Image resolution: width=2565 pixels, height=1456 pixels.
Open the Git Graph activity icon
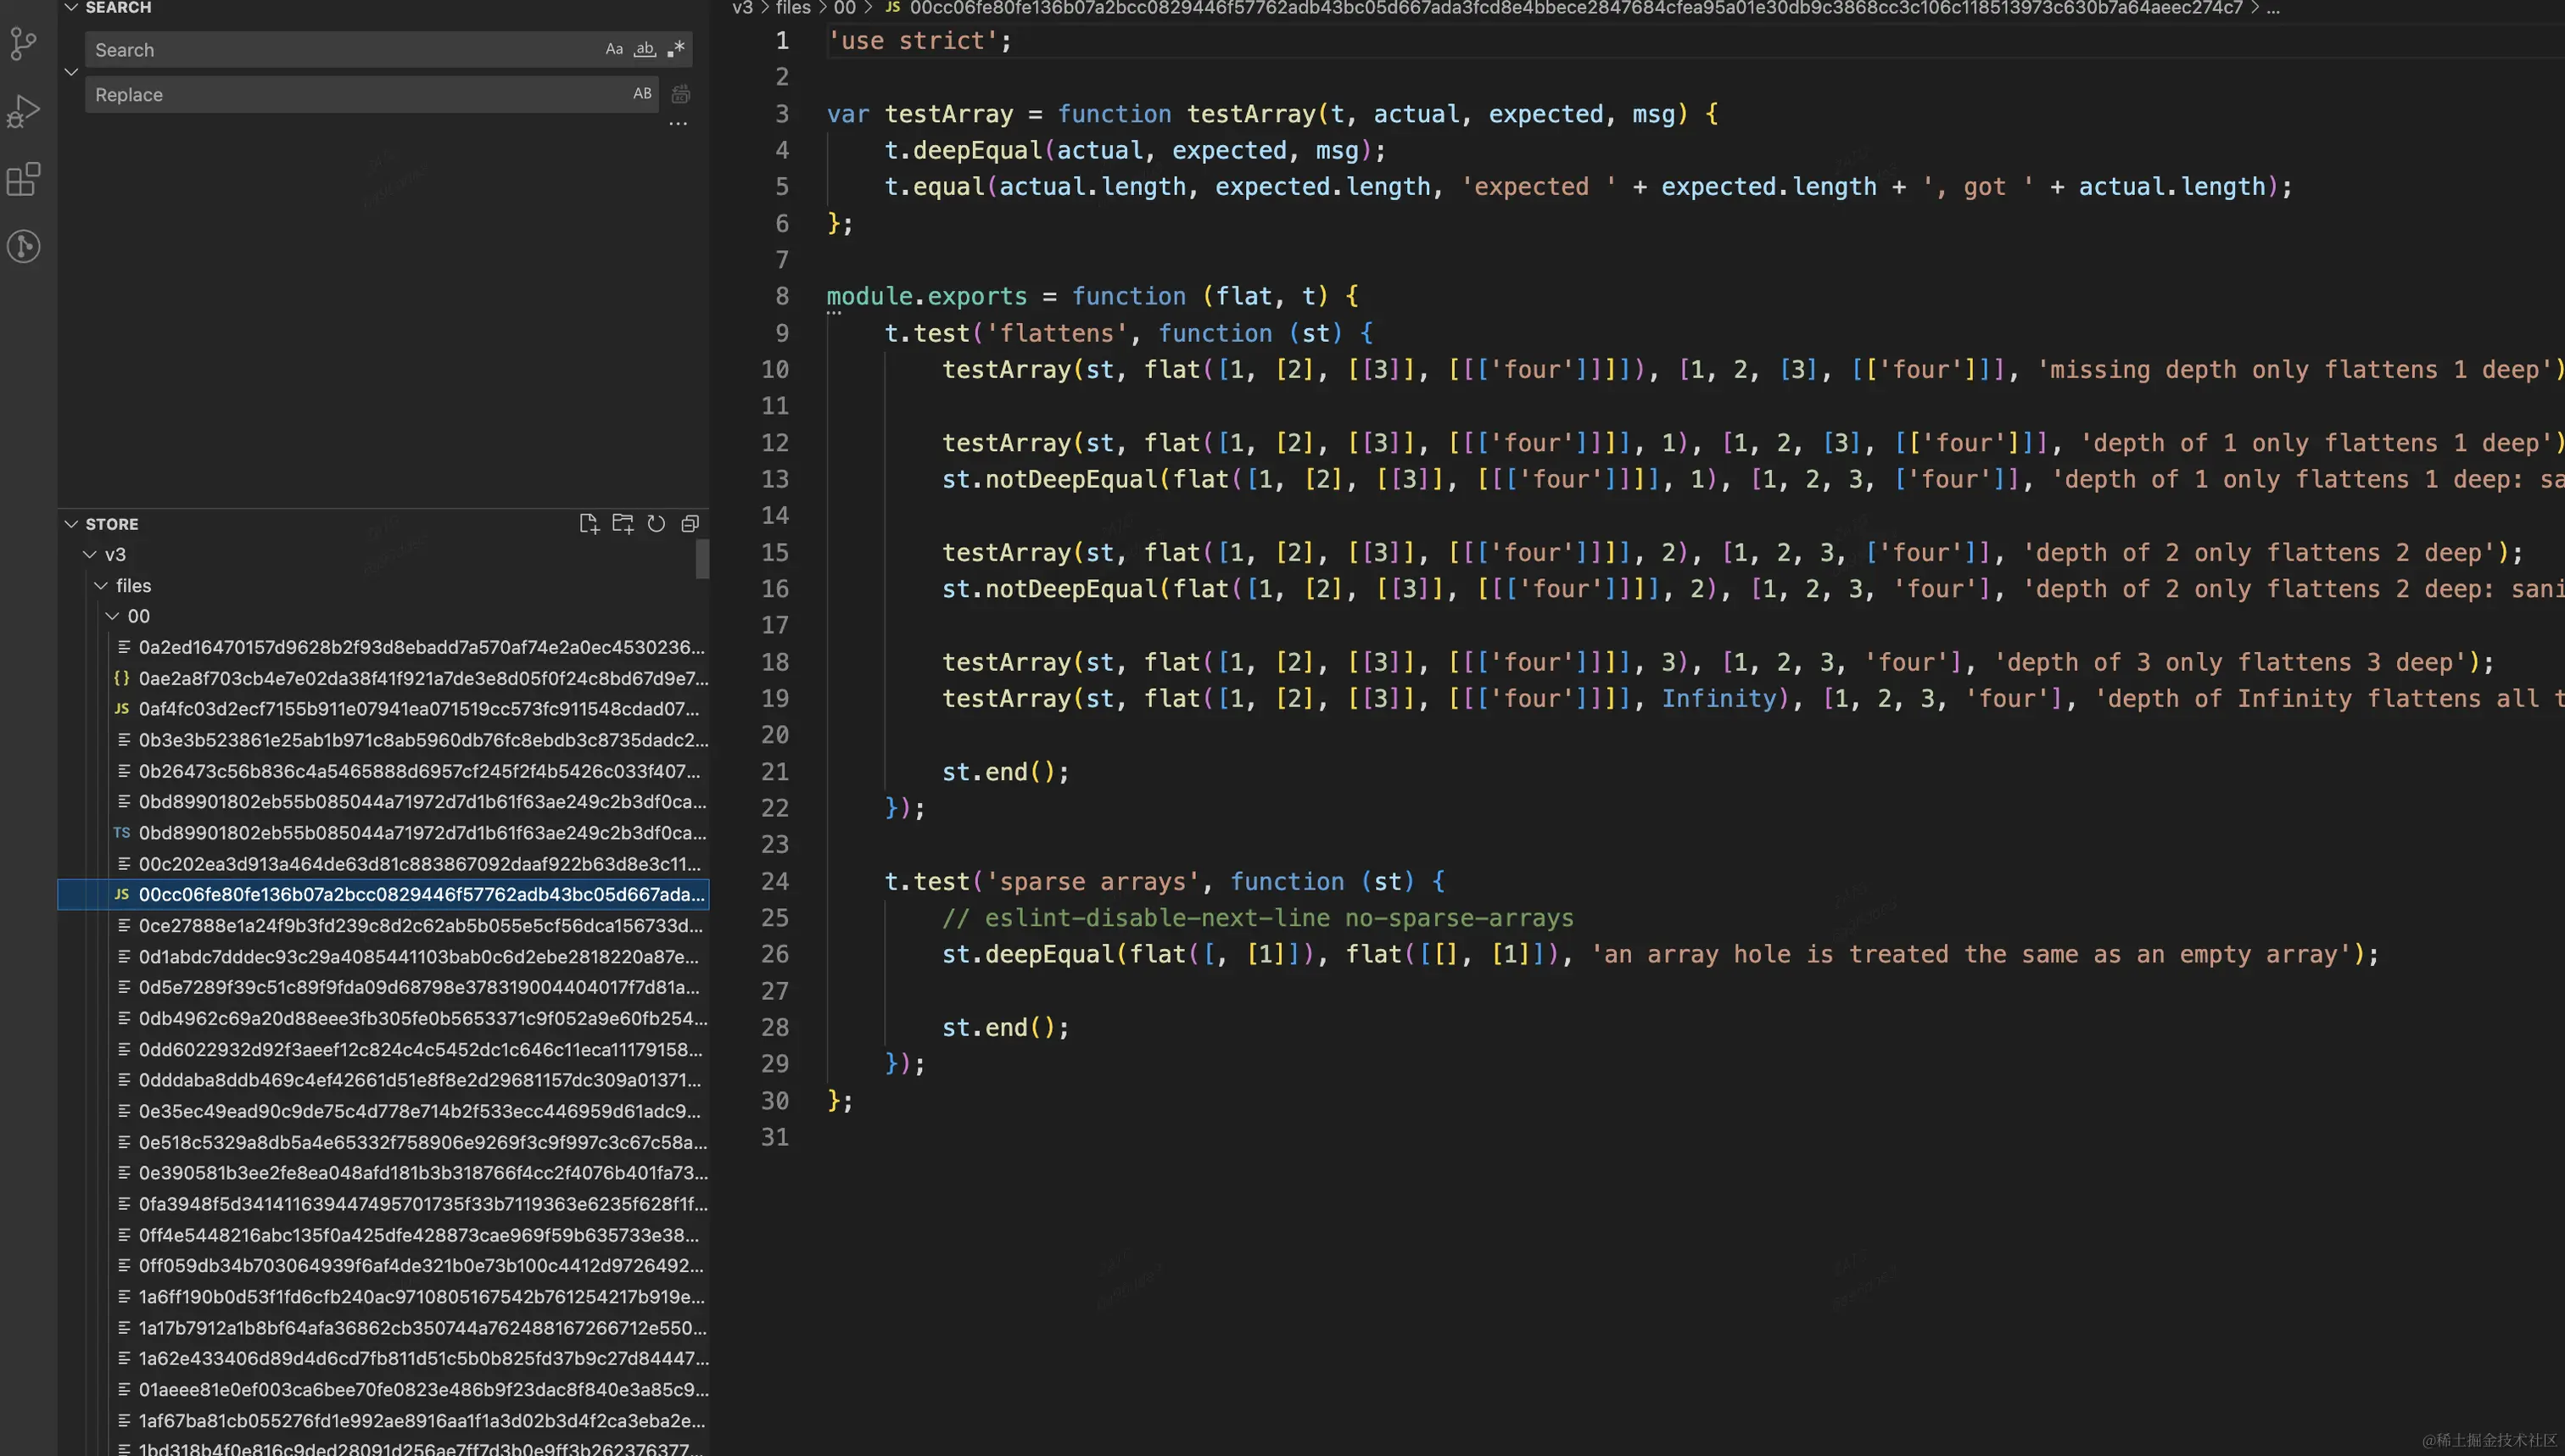[24, 246]
